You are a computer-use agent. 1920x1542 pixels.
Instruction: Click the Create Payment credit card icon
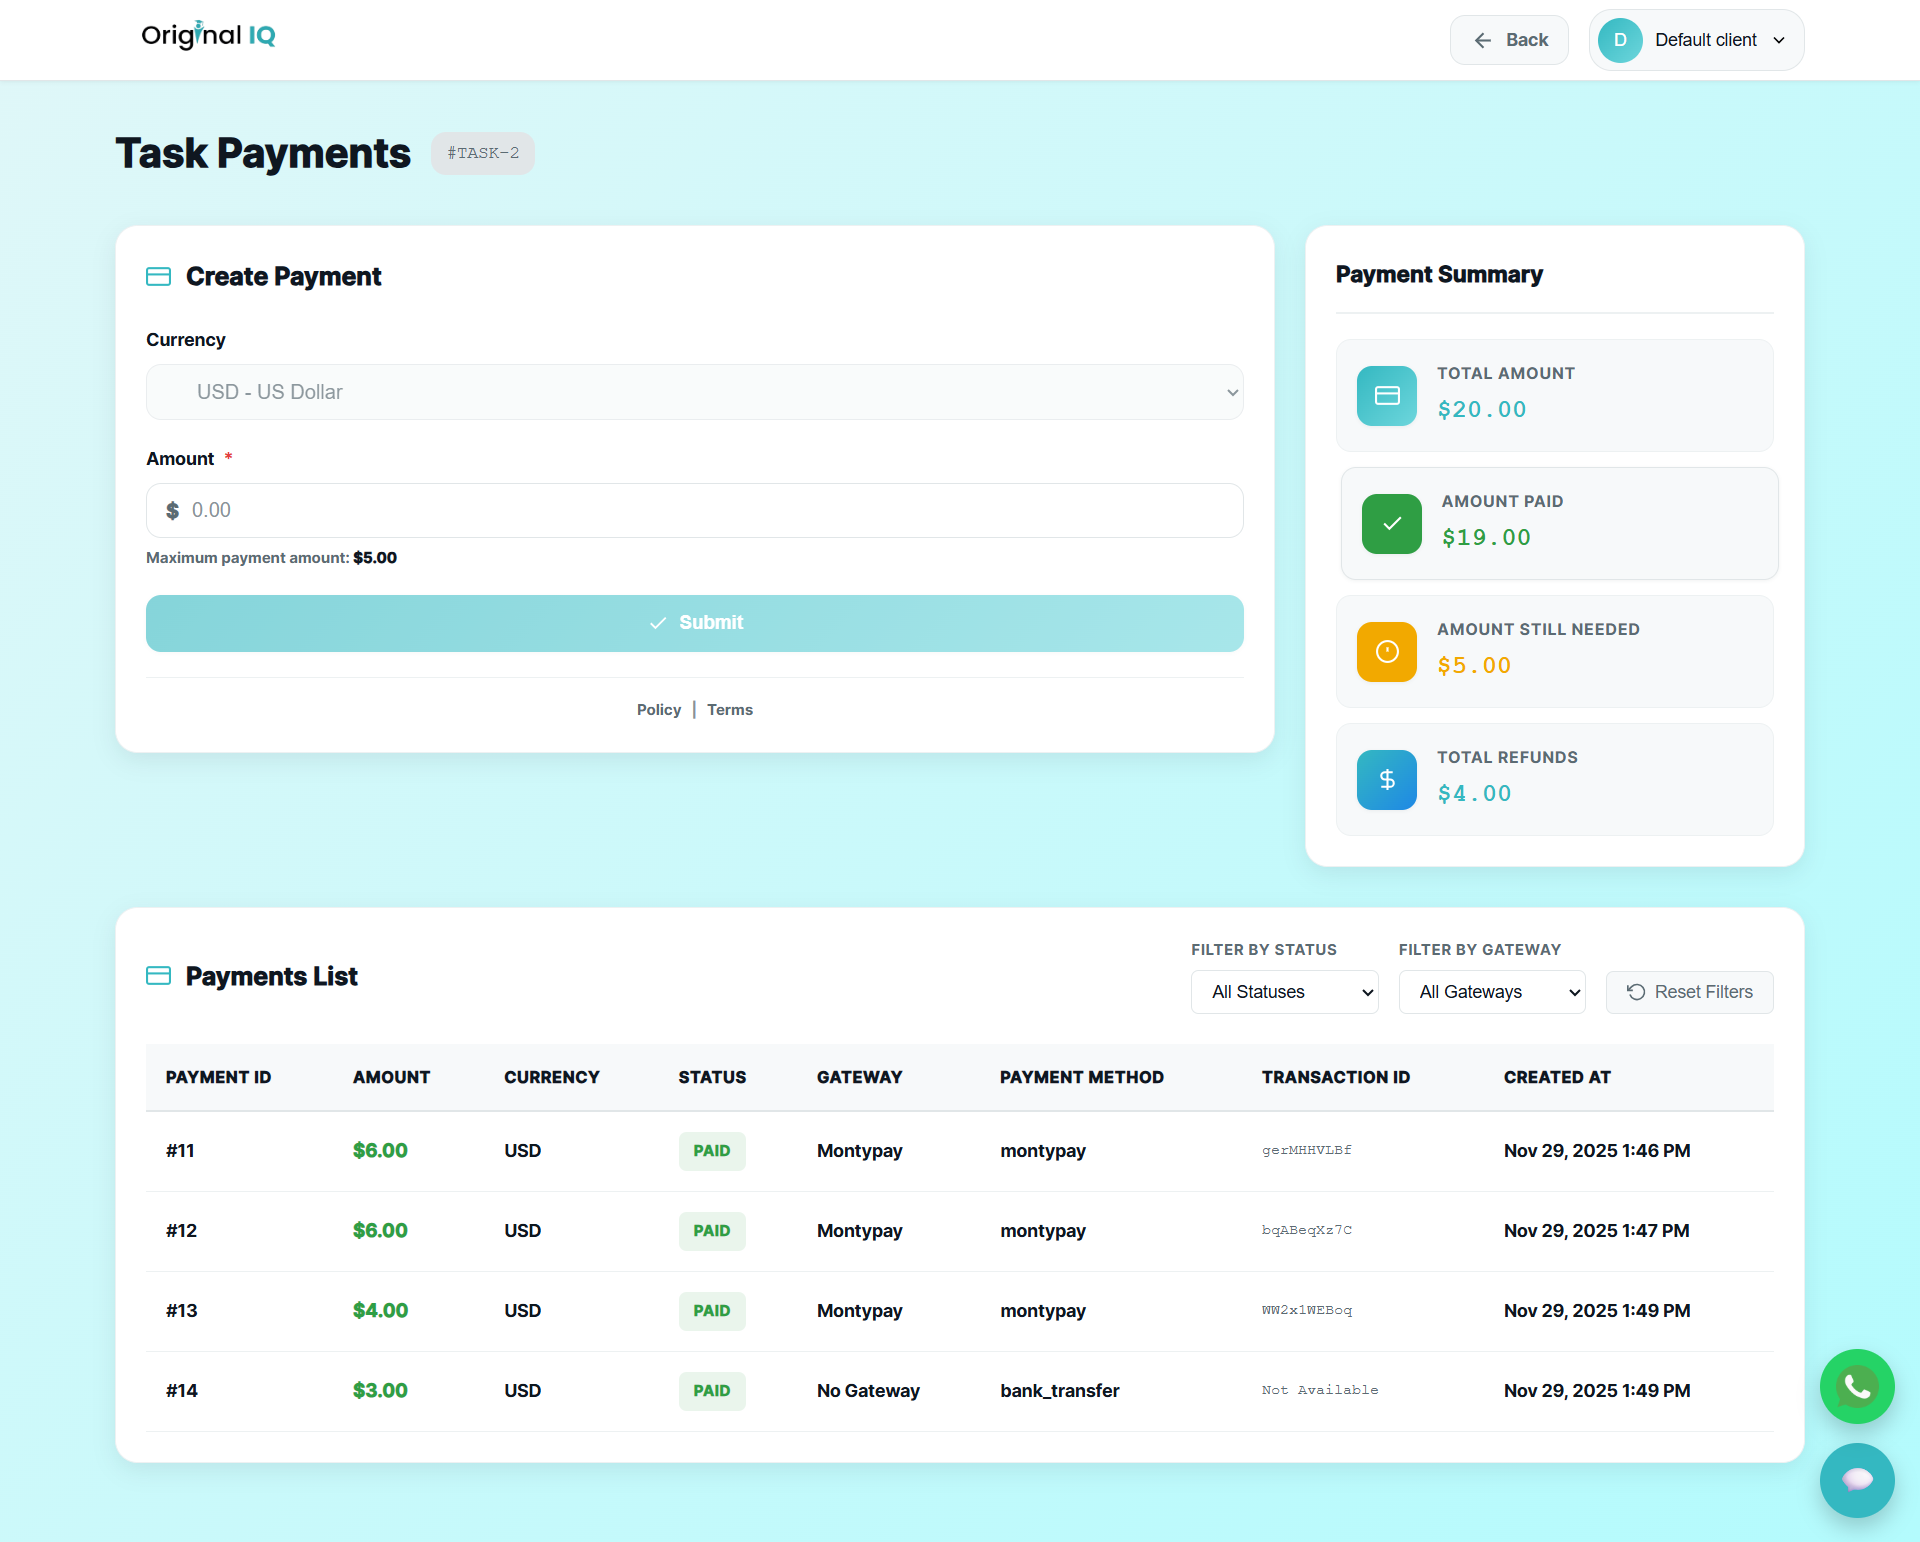coord(158,276)
